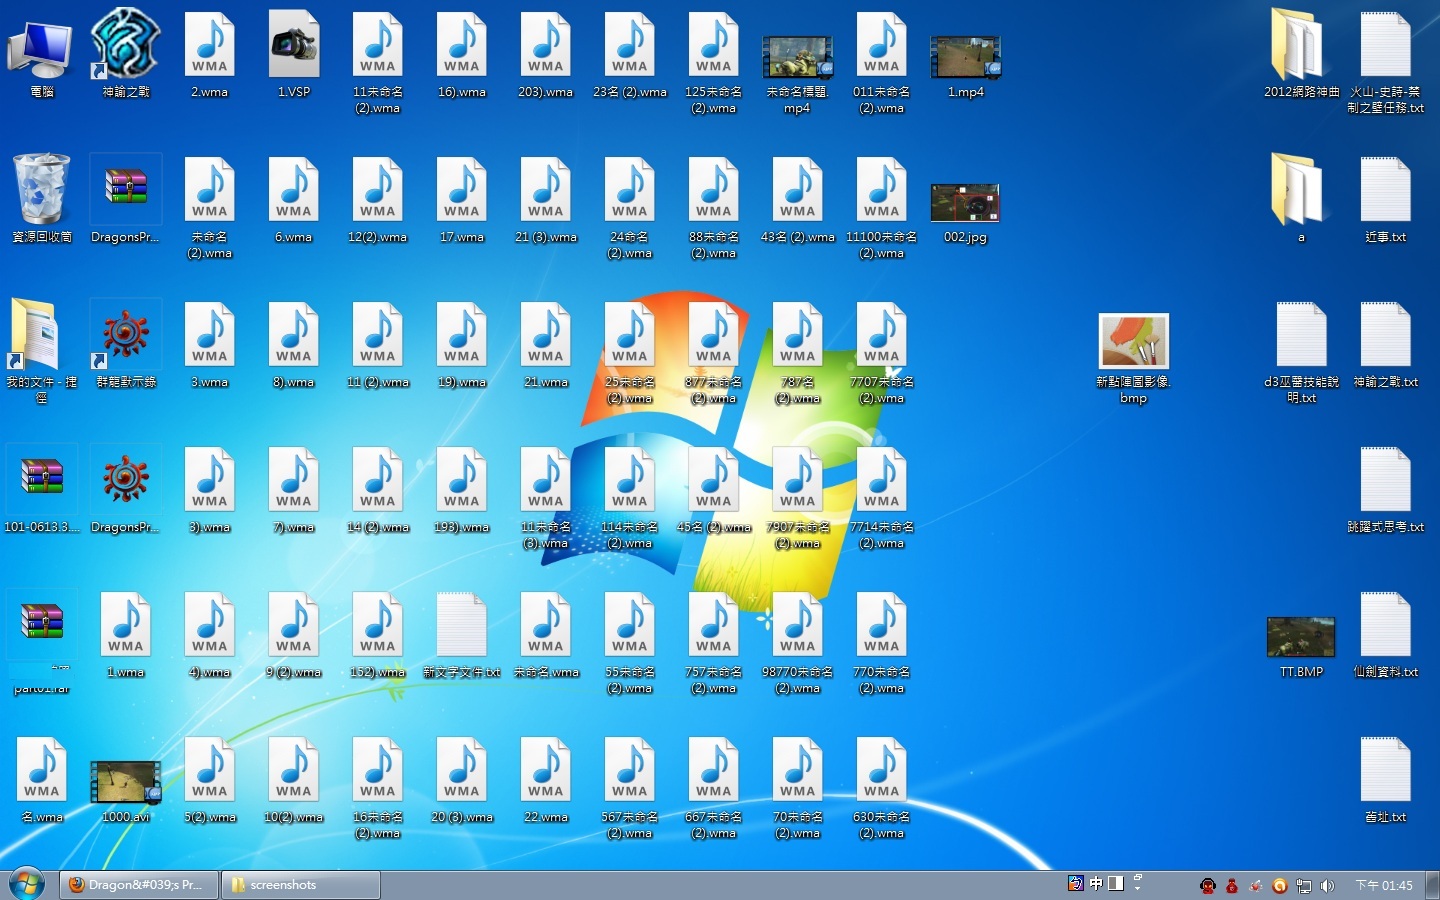Image resolution: width=1440 pixels, height=900 pixels.
Task: Select the 名.wma audio file
Action: [x=42, y=780]
